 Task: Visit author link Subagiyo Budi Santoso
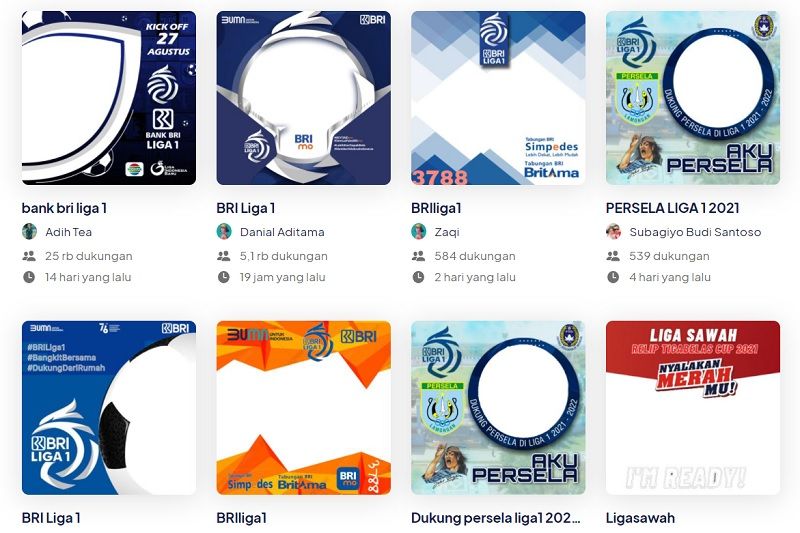695,232
